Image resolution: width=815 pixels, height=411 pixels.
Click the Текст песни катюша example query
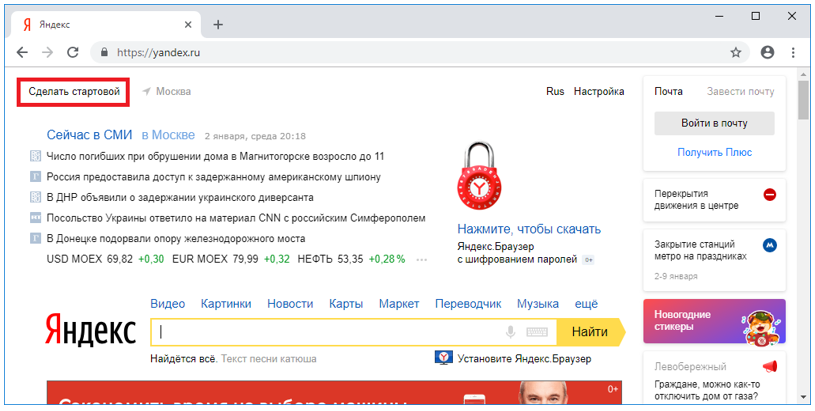(x=269, y=359)
